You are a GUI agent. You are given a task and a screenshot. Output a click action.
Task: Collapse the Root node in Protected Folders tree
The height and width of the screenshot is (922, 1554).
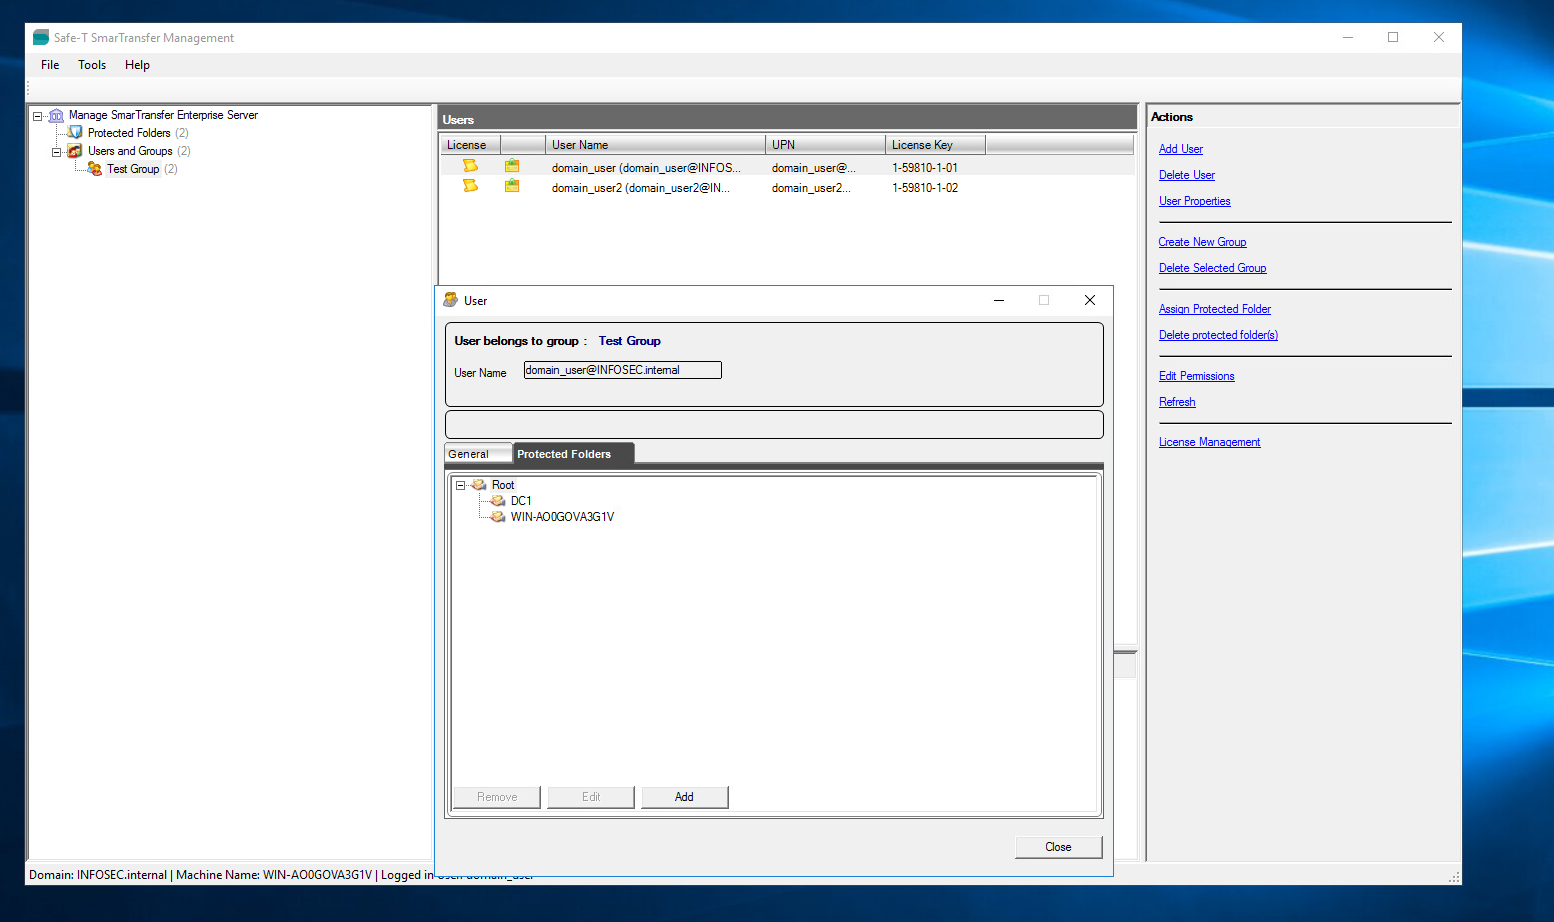point(461,485)
